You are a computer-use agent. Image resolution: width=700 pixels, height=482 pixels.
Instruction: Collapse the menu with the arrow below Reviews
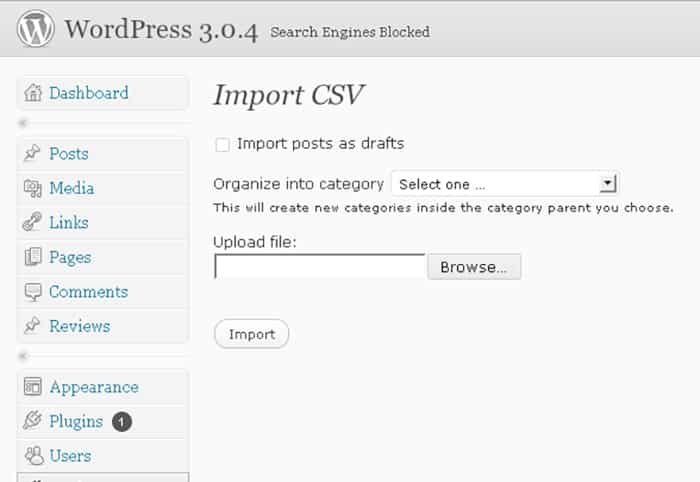[x=23, y=356]
